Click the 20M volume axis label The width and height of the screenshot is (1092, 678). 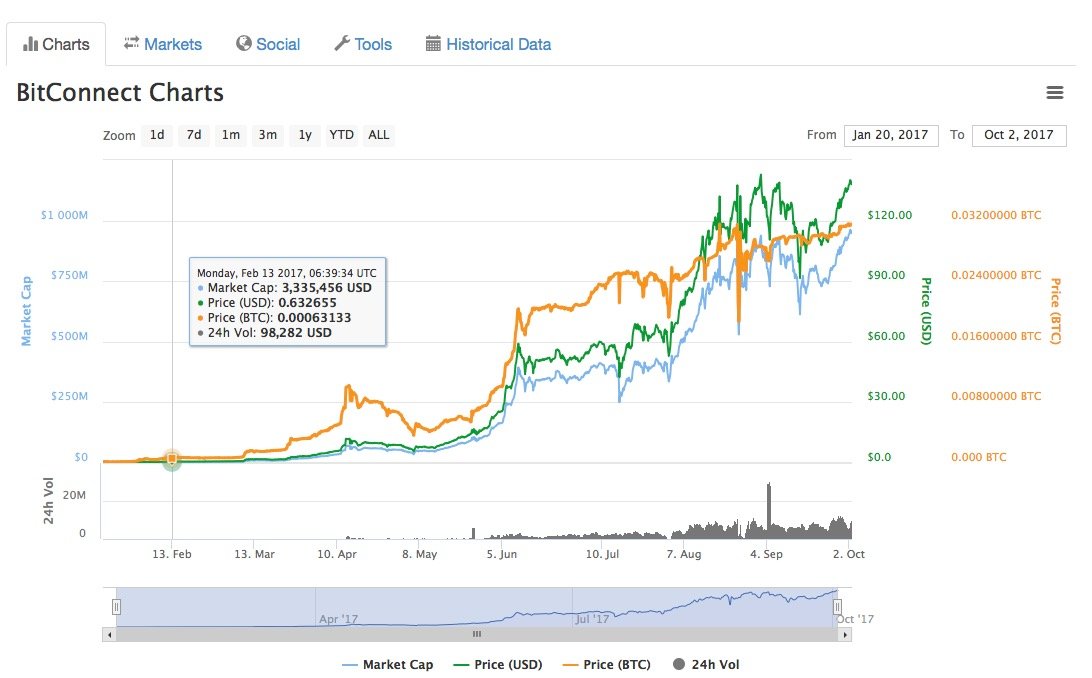coord(74,495)
